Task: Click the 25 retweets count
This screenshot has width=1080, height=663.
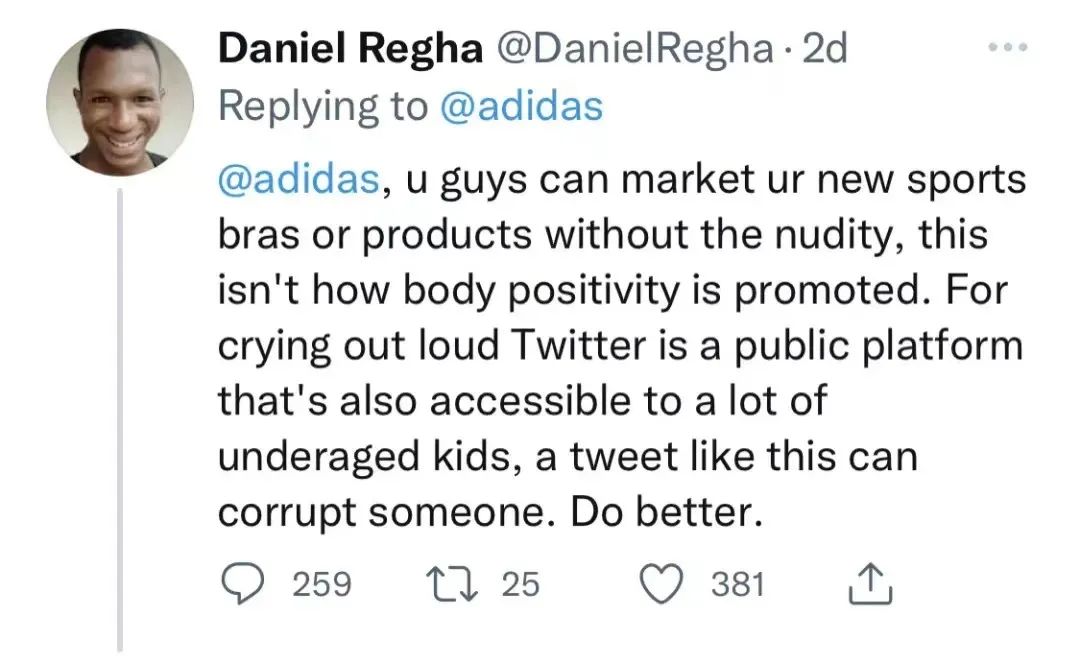Action: tap(520, 584)
